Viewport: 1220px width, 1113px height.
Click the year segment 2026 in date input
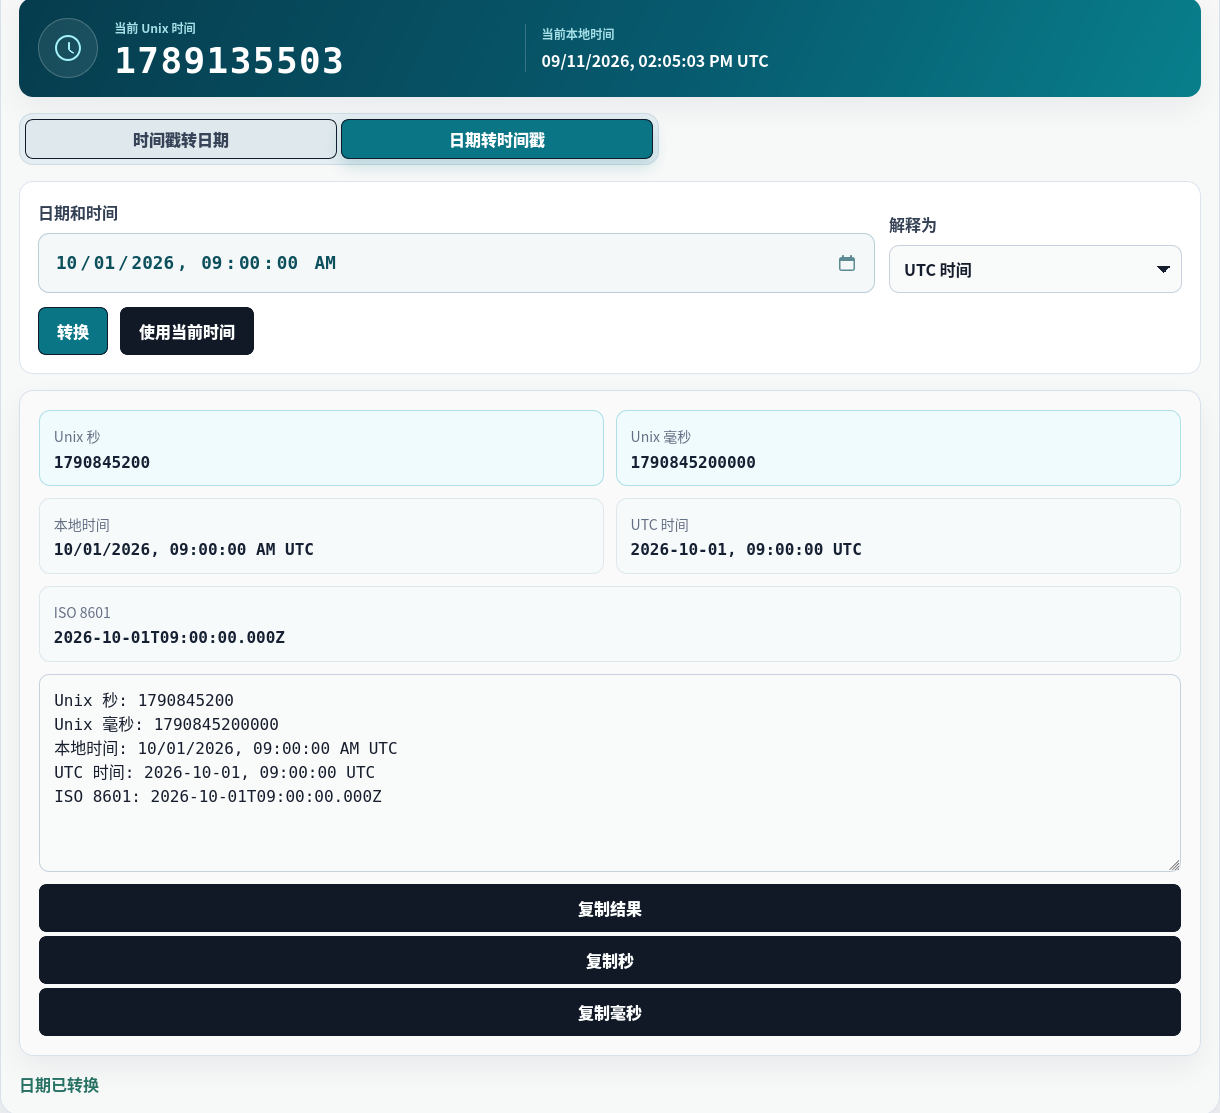152,263
